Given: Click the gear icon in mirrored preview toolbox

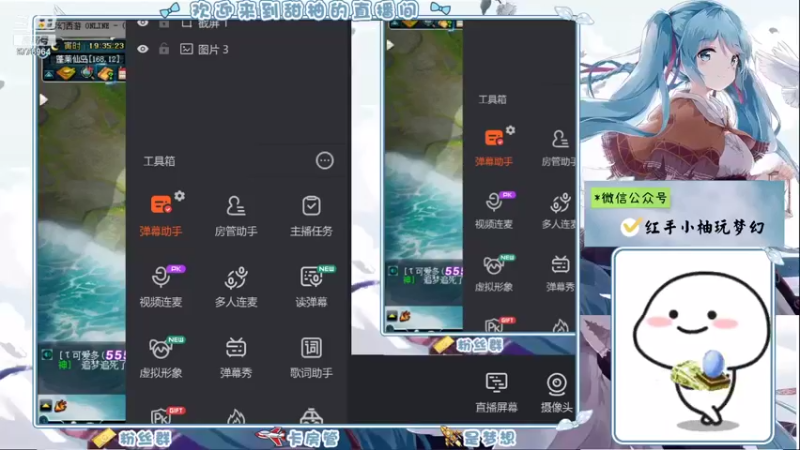Looking at the screenshot, I should tap(510, 130).
